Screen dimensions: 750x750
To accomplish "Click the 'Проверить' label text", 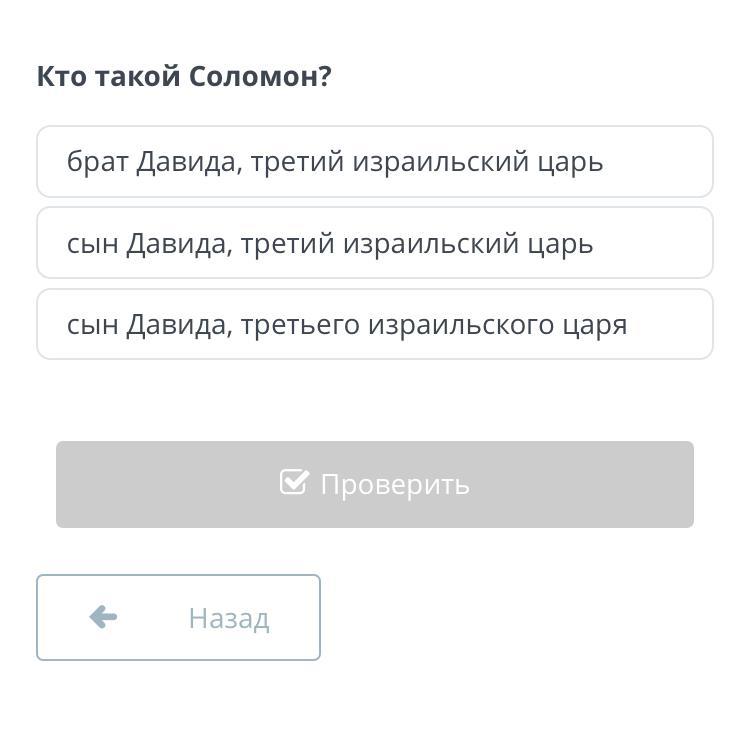I will [x=394, y=484].
